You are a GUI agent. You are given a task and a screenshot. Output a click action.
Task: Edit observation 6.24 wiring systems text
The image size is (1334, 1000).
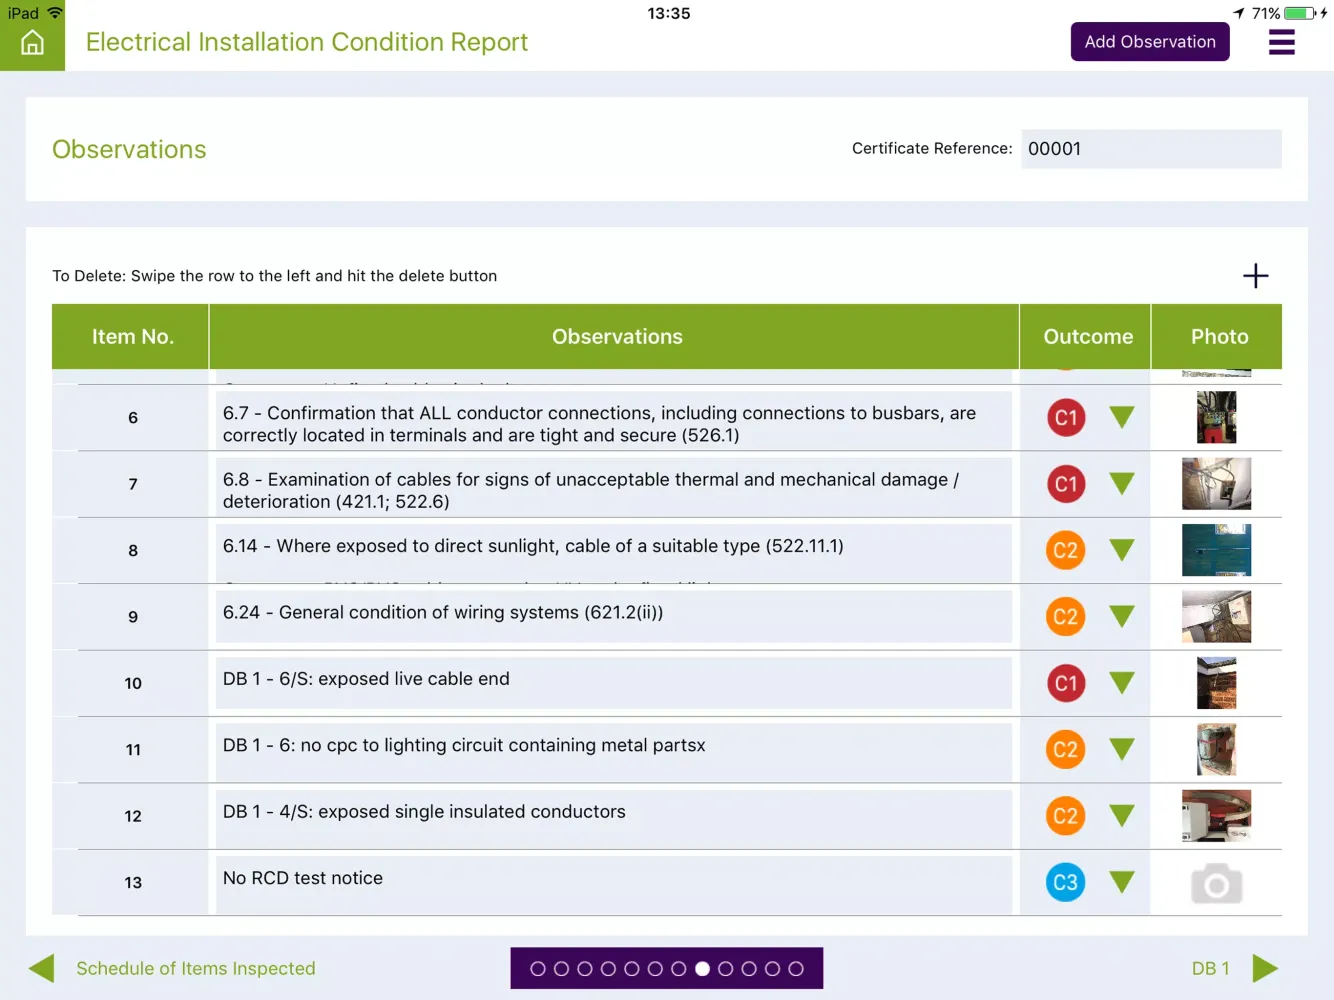(x=613, y=617)
